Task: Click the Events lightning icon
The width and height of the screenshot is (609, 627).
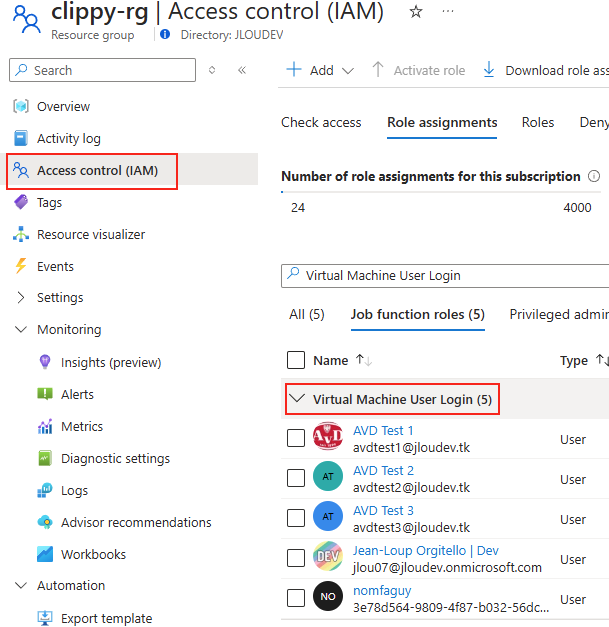Action: (x=21, y=266)
